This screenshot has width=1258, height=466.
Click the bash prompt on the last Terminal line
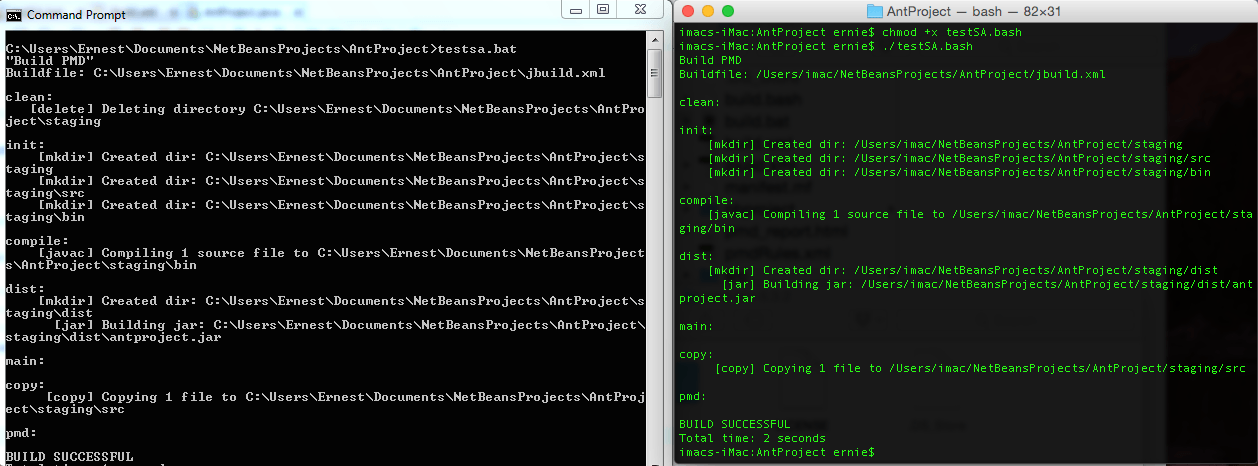(776, 452)
